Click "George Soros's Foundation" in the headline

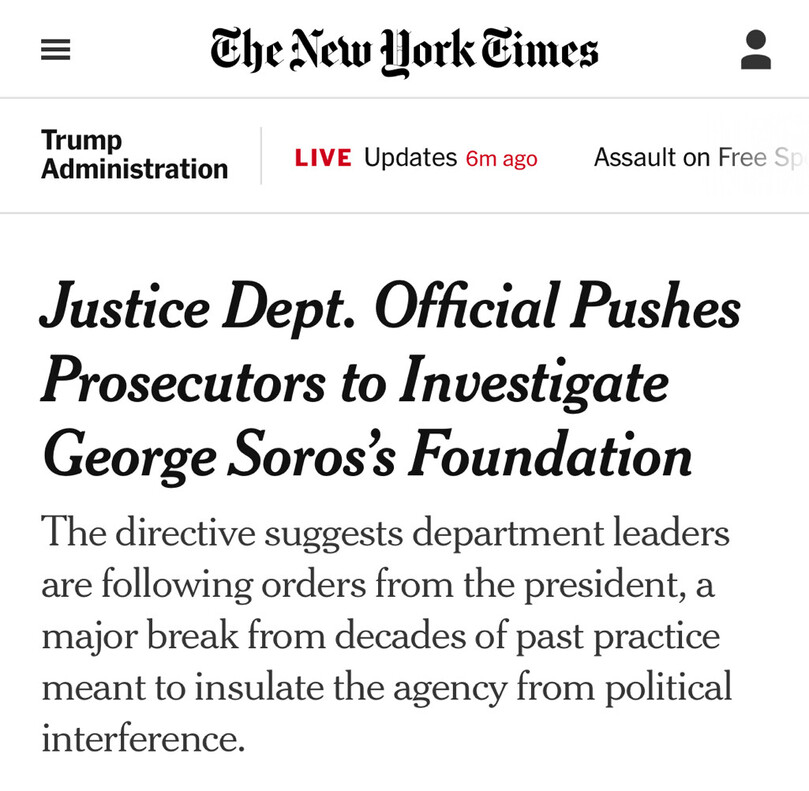coord(366,455)
